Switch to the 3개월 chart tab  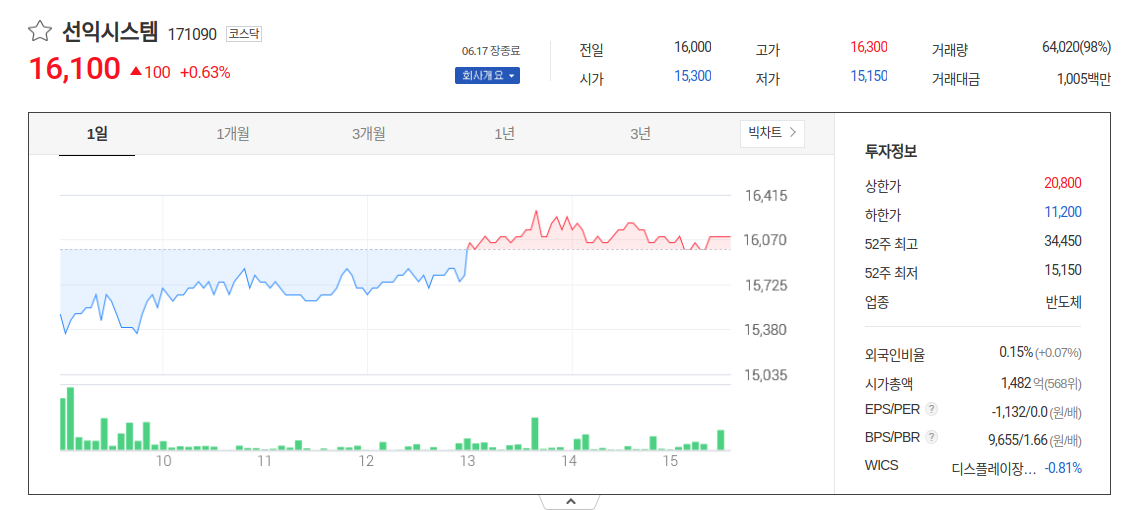[368, 133]
